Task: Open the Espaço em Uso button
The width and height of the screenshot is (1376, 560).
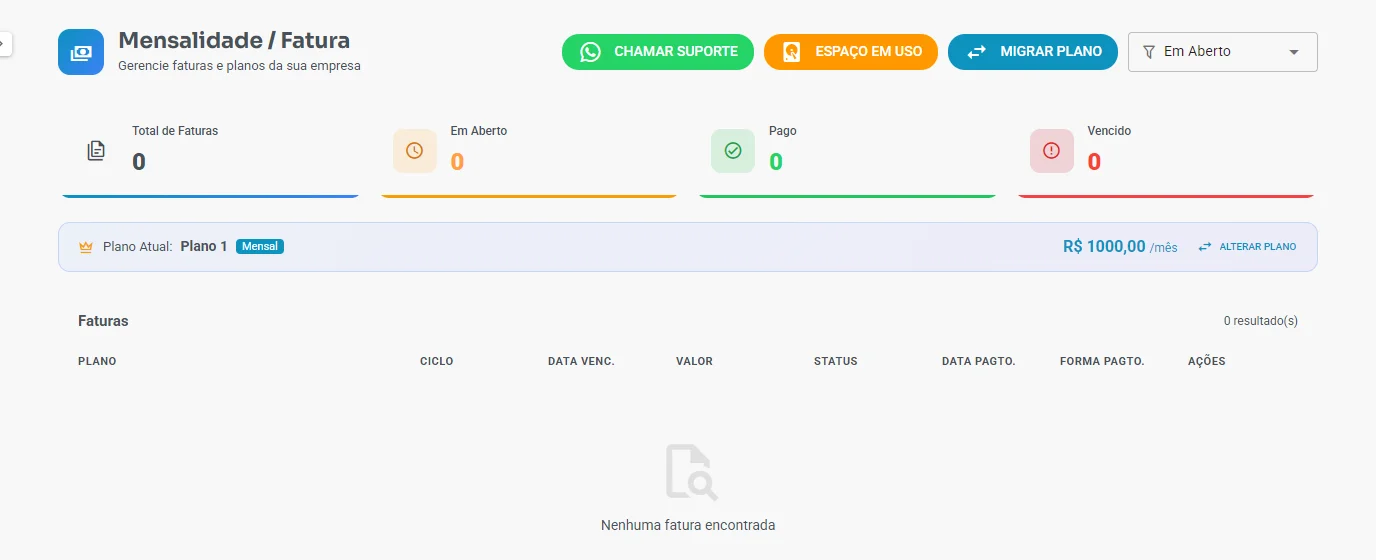Action: [x=851, y=51]
